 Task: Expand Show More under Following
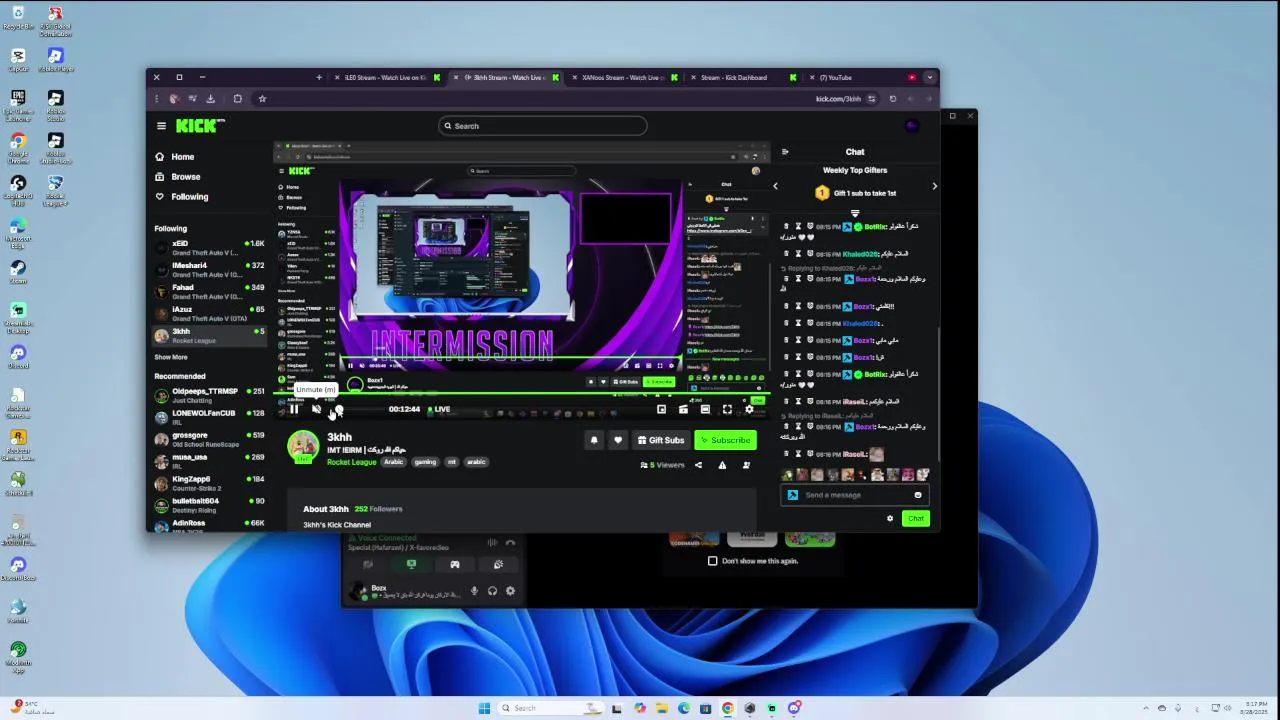point(171,357)
